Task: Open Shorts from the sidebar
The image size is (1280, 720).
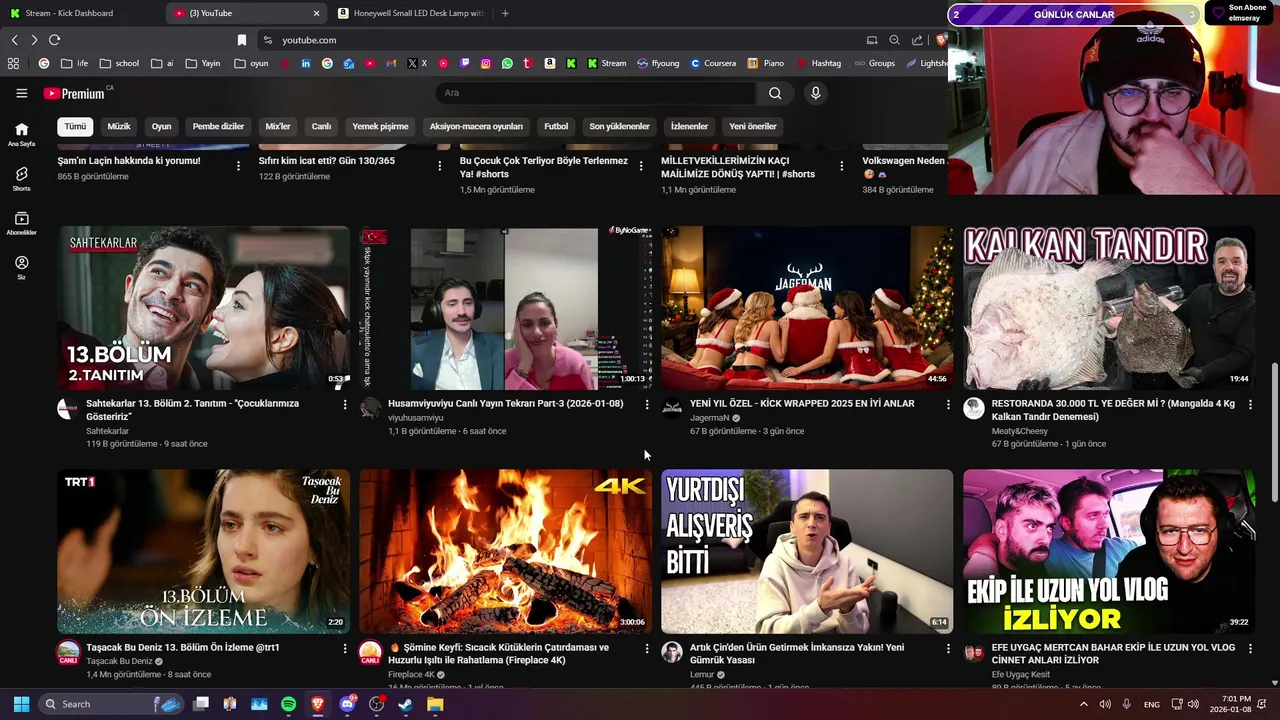Action: [21, 179]
